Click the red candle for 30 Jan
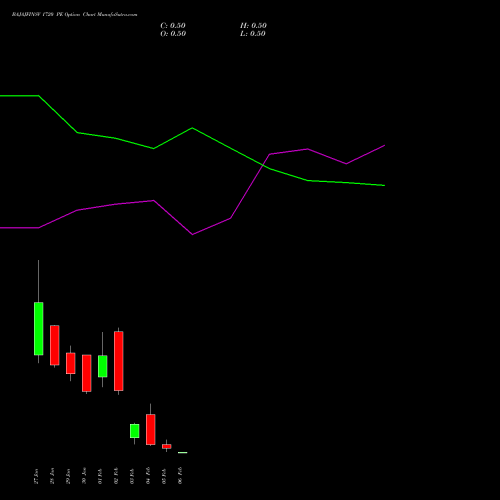This screenshot has width=500, height=500. [x=87, y=373]
